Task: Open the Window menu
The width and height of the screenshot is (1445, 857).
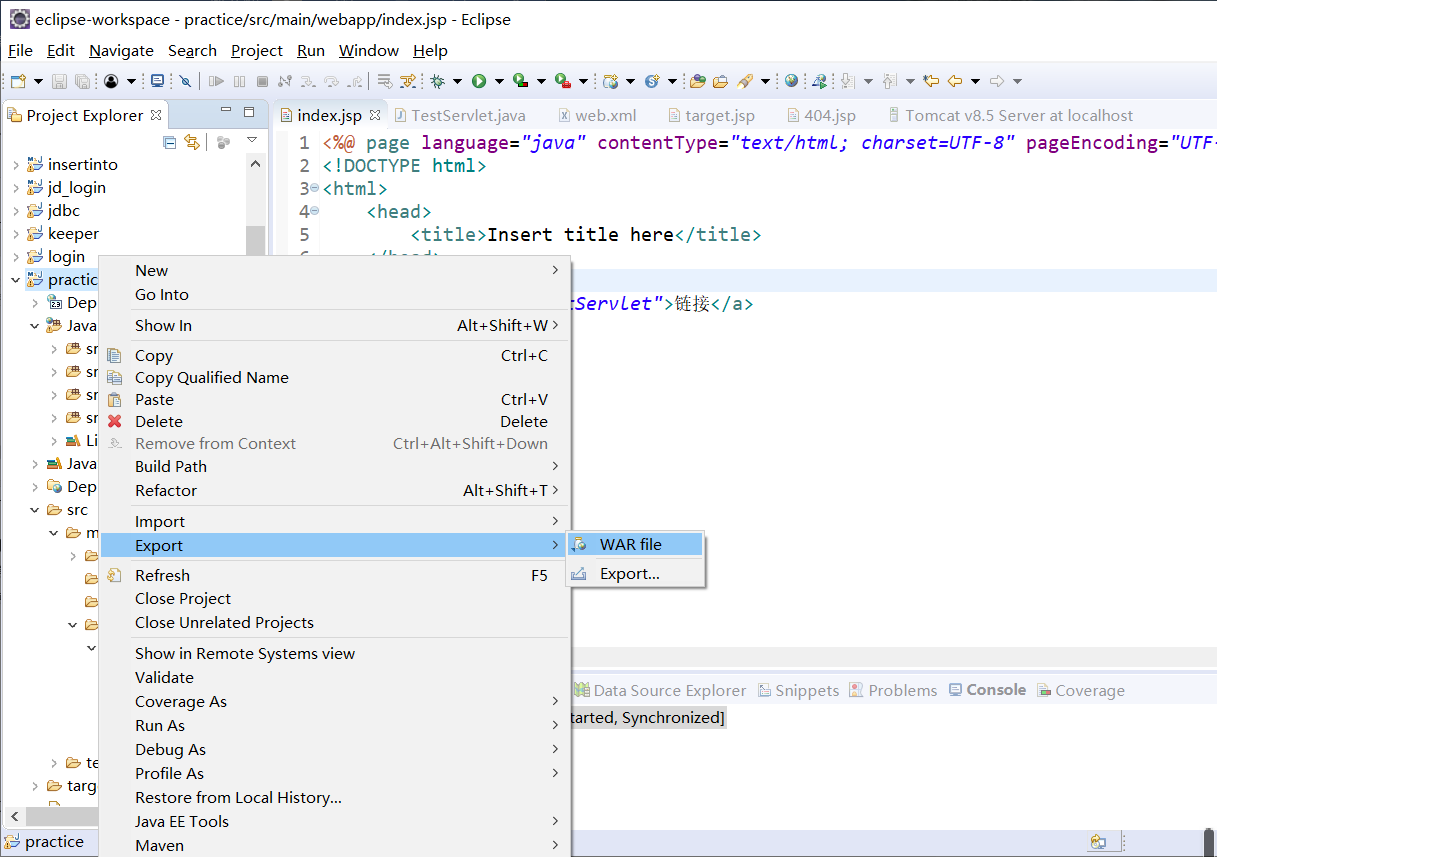Action: 368,50
